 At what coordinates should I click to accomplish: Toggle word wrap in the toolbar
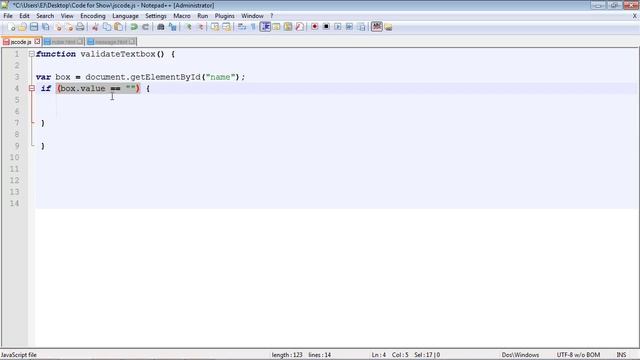[x=242, y=27]
